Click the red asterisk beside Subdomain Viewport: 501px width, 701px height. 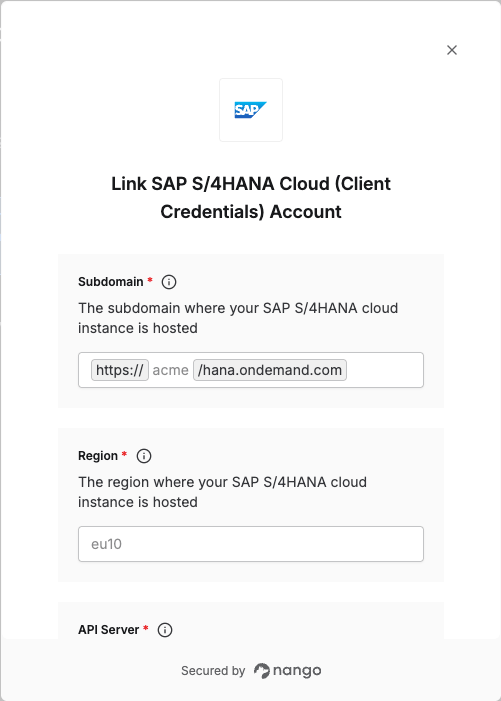(150, 280)
